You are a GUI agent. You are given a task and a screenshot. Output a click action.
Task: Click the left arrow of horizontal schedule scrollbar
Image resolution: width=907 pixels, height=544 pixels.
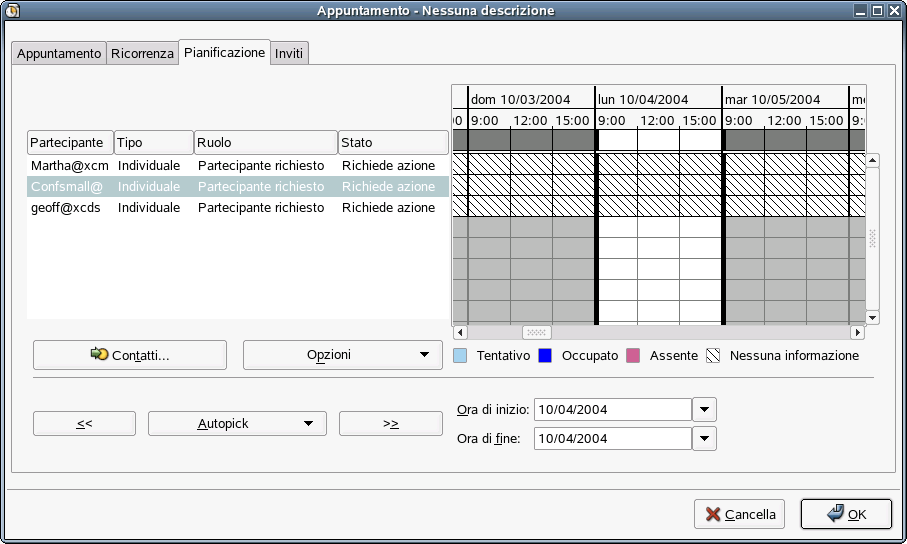point(460,332)
